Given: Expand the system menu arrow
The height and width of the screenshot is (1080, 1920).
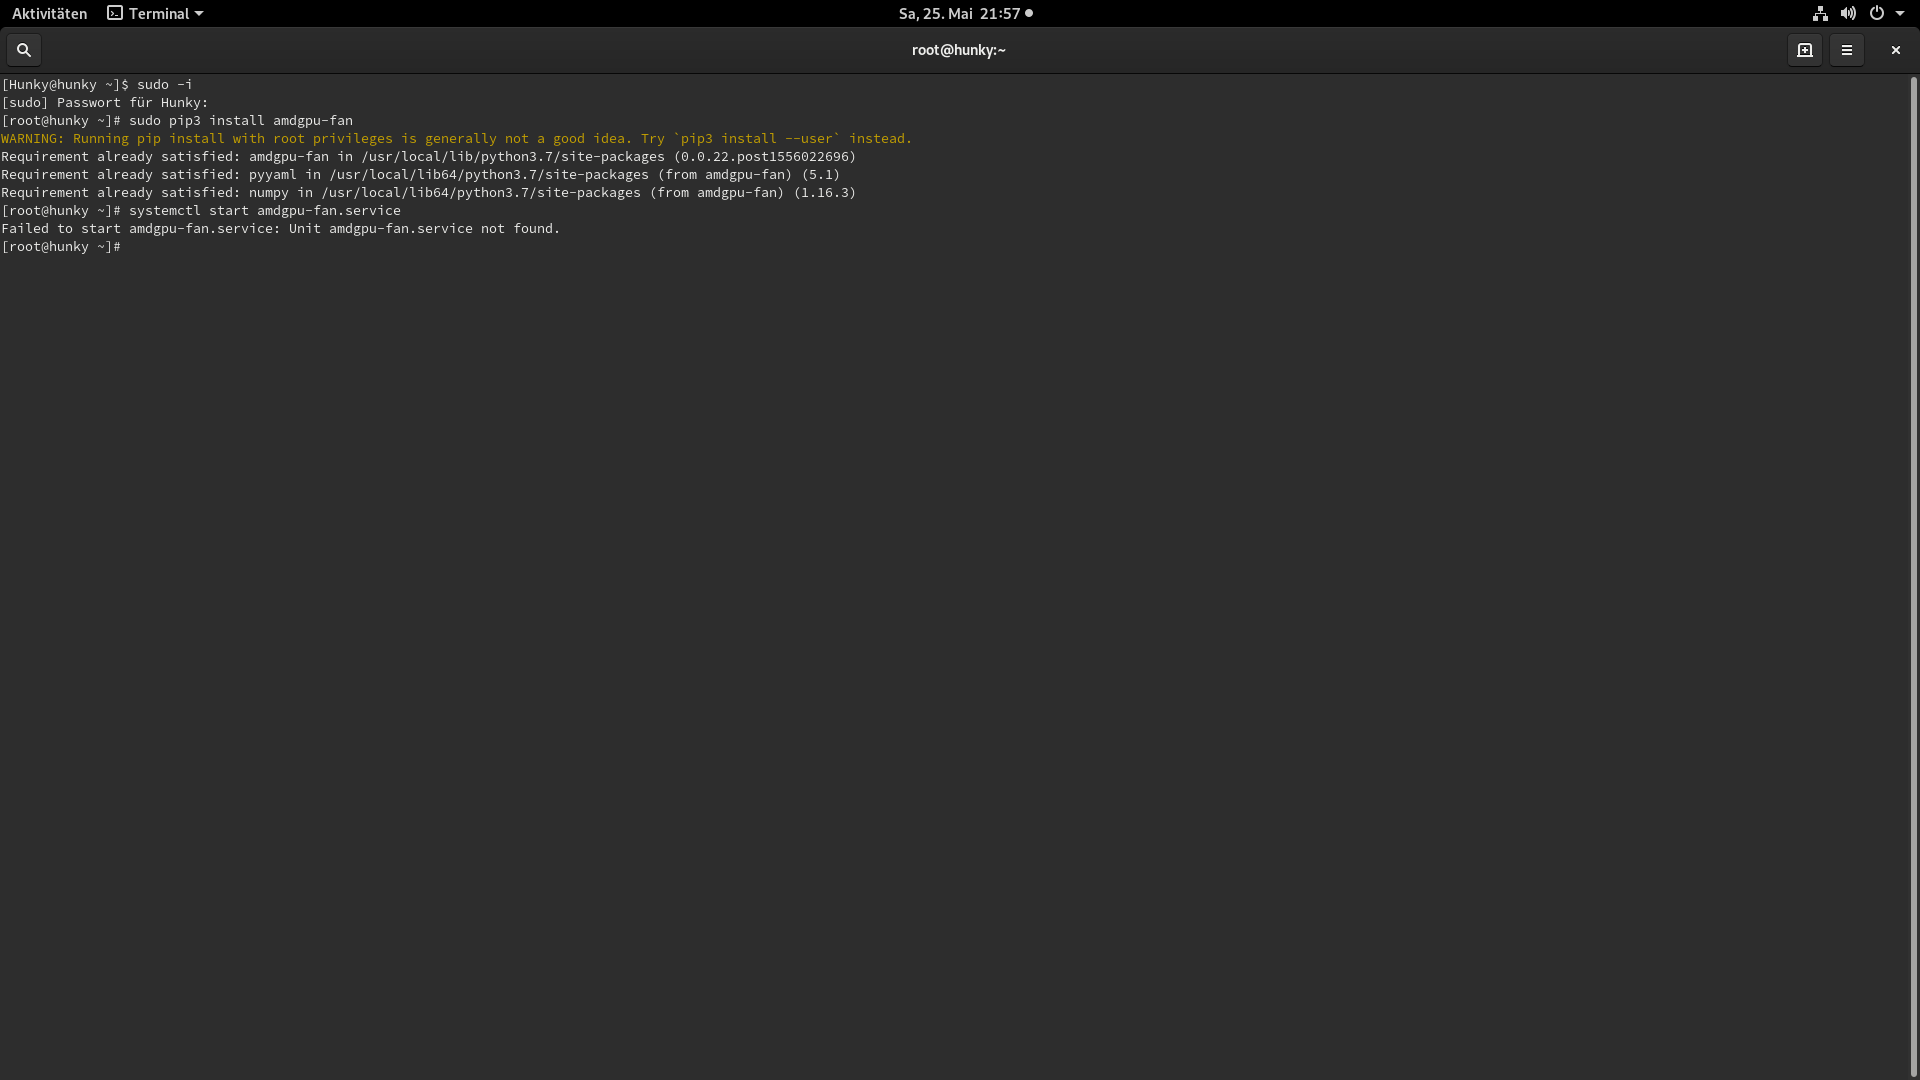Looking at the screenshot, I should coord(1900,14).
